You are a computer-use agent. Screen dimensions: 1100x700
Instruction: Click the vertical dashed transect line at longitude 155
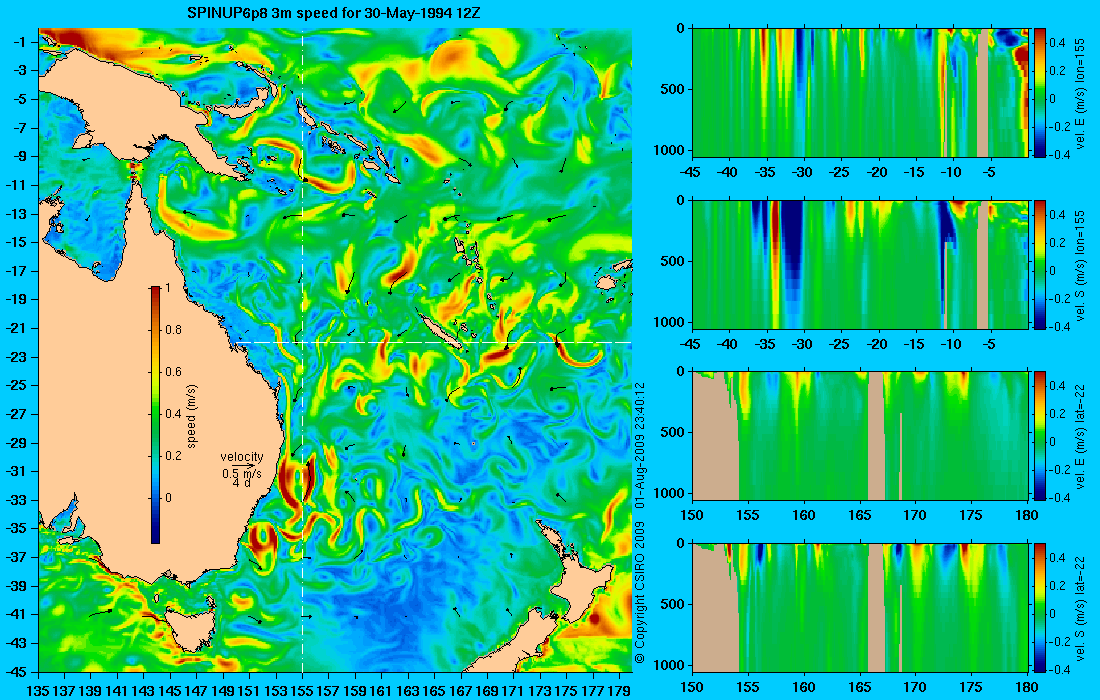point(302,350)
